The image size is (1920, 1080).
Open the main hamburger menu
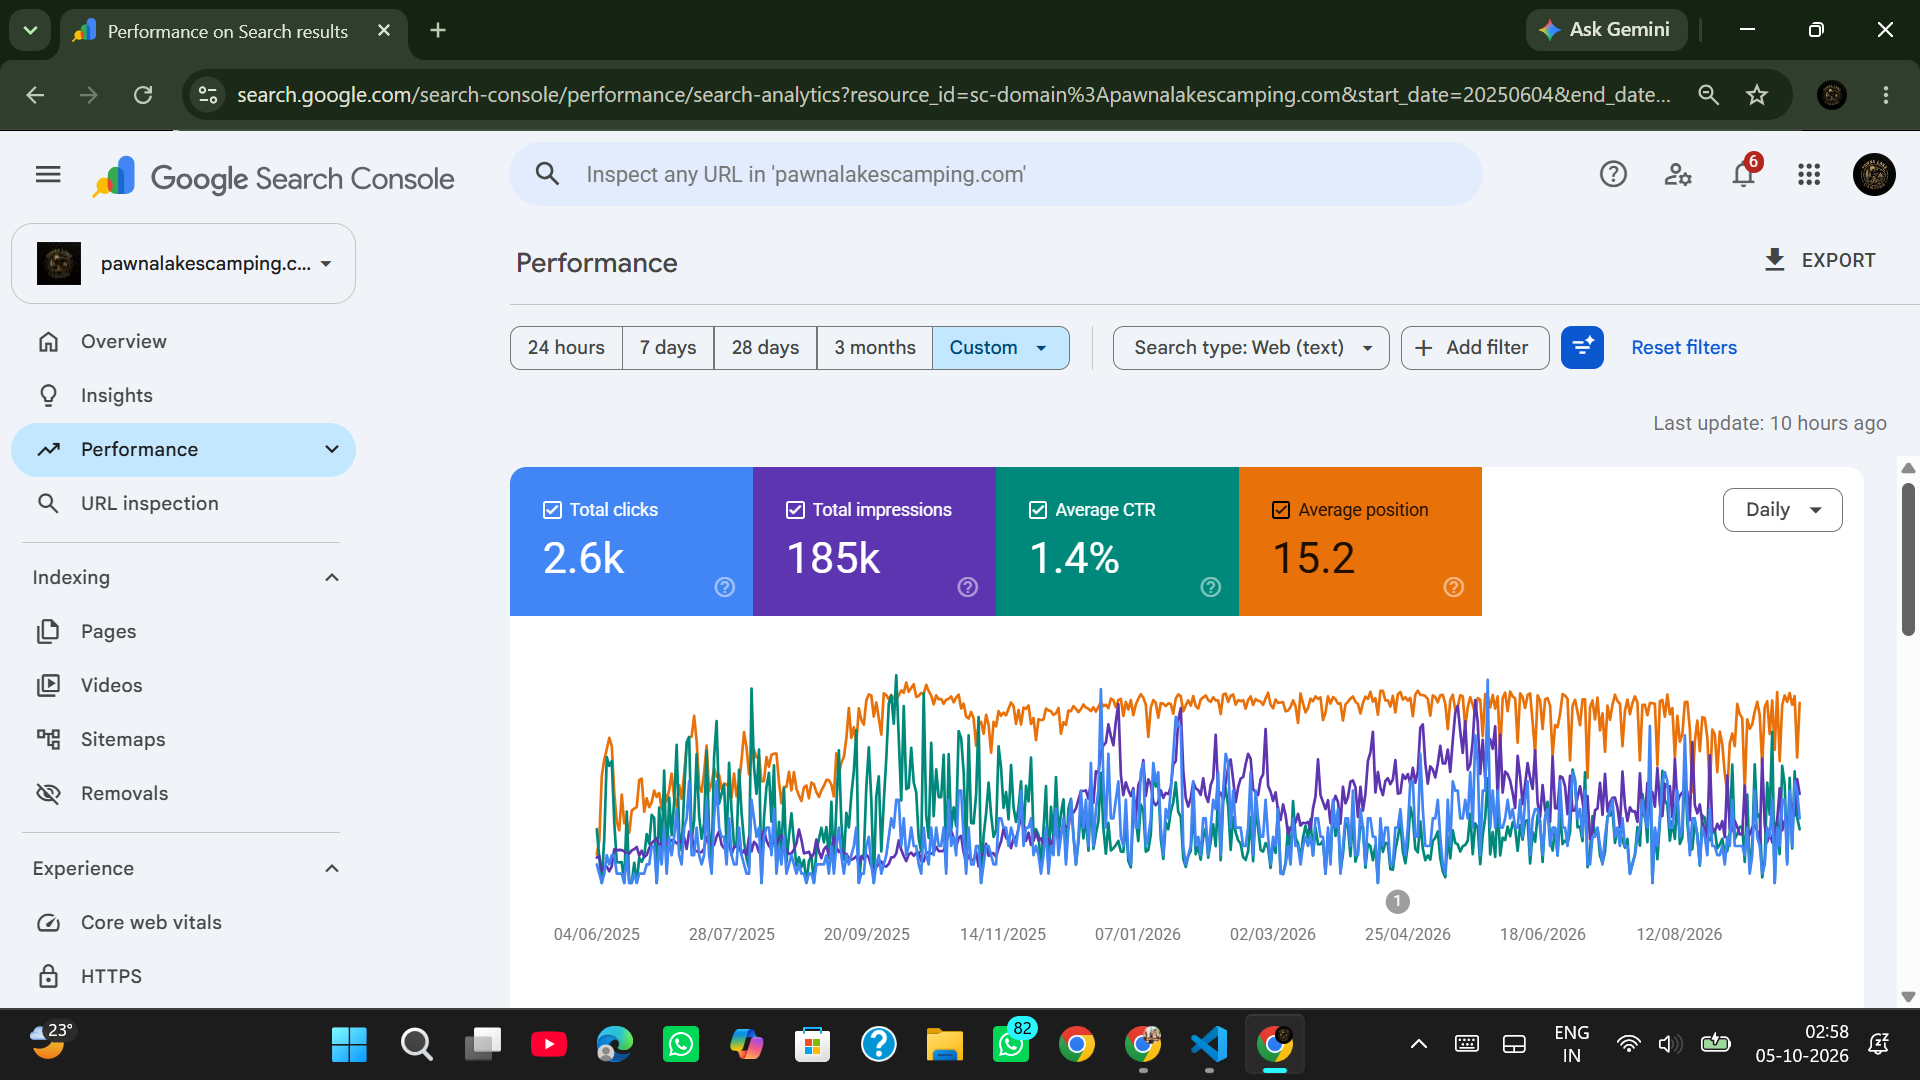point(48,175)
